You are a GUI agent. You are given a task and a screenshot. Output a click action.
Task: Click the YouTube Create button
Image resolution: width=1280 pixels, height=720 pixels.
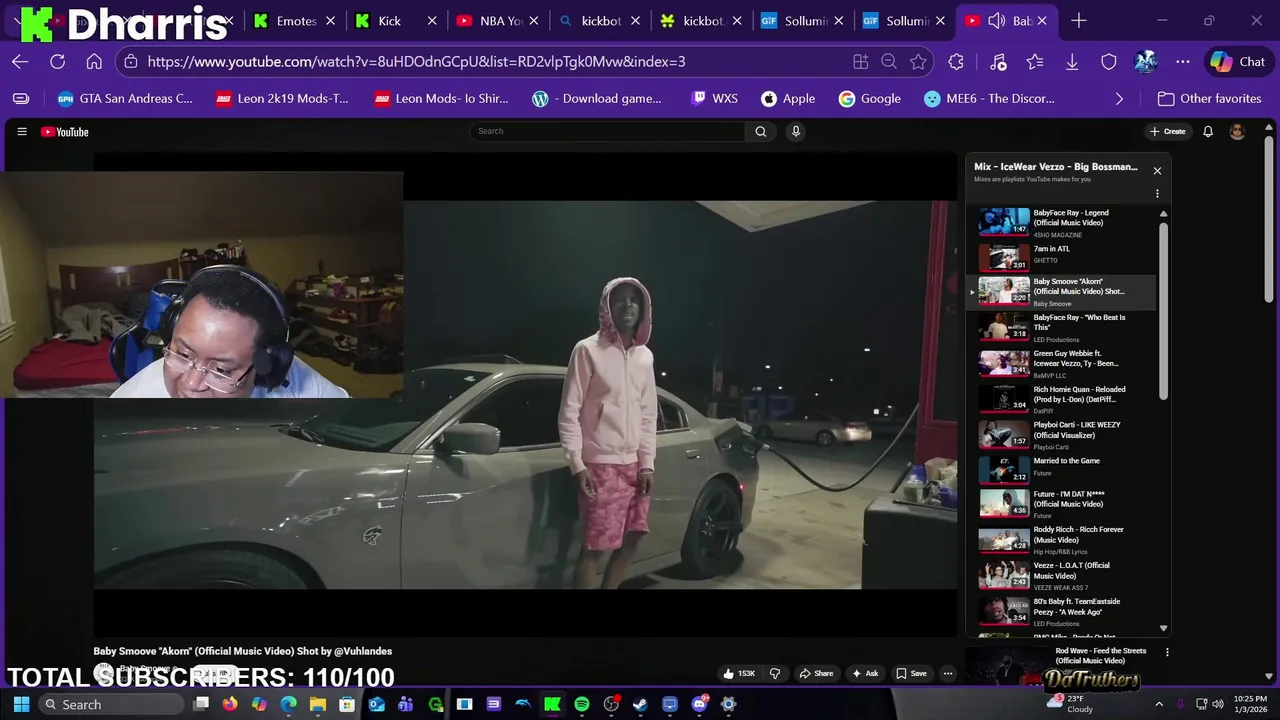click(x=1167, y=132)
